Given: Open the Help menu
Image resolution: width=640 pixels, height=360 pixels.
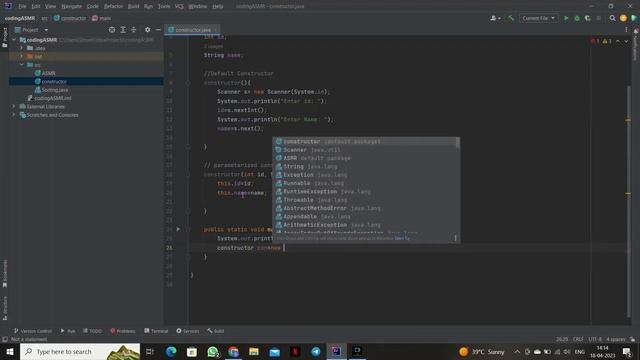Looking at the screenshot, I should tap(218, 7).
